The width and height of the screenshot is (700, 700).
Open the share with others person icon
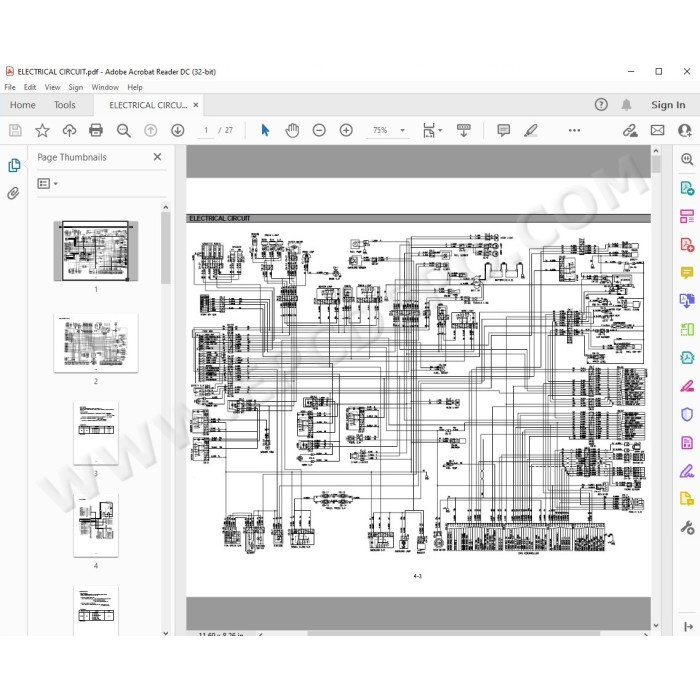(x=684, y=130)
